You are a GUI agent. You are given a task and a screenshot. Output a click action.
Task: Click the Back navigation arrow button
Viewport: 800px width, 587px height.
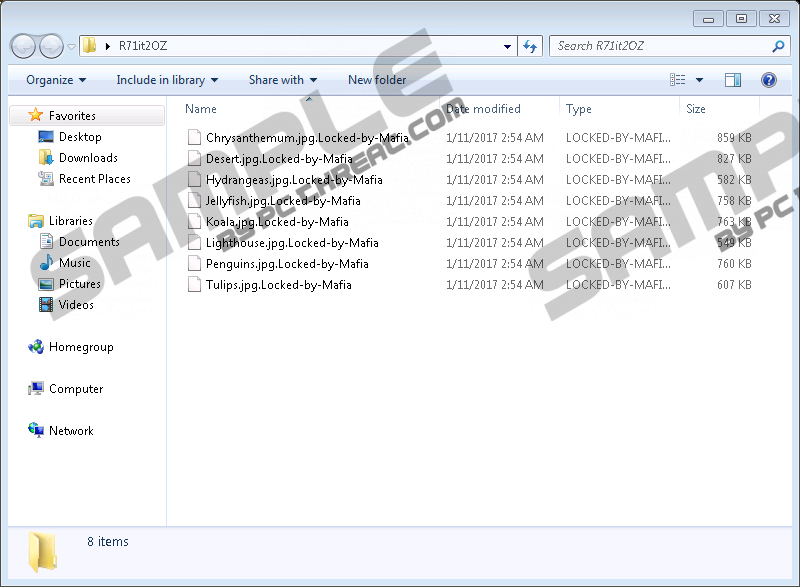point(24,46)
